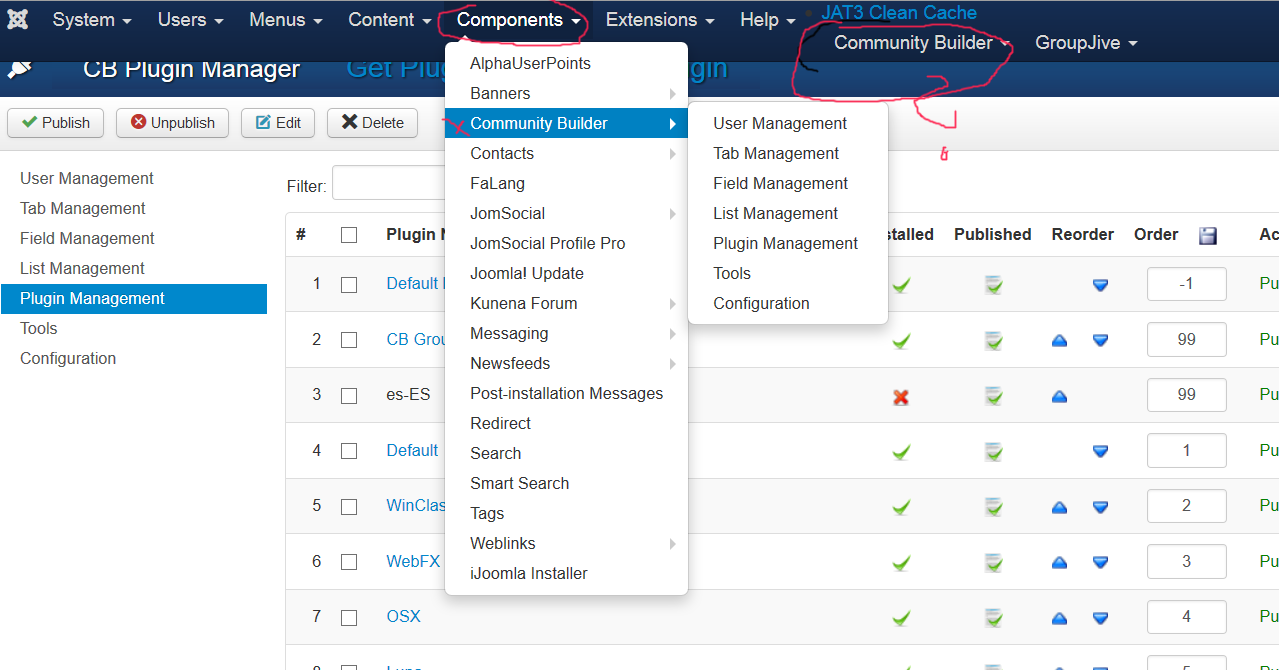Expand the Menus dropdown

[286, 20]
